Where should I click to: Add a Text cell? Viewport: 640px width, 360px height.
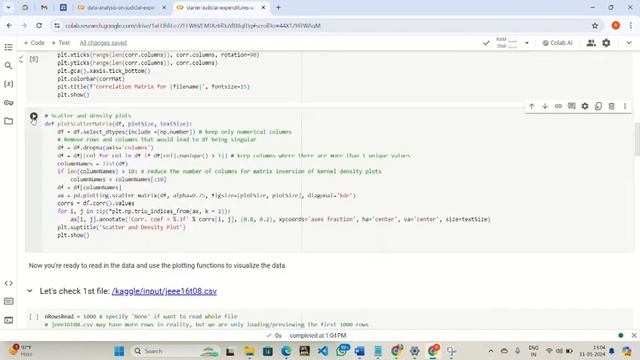[x=61, y=43]
